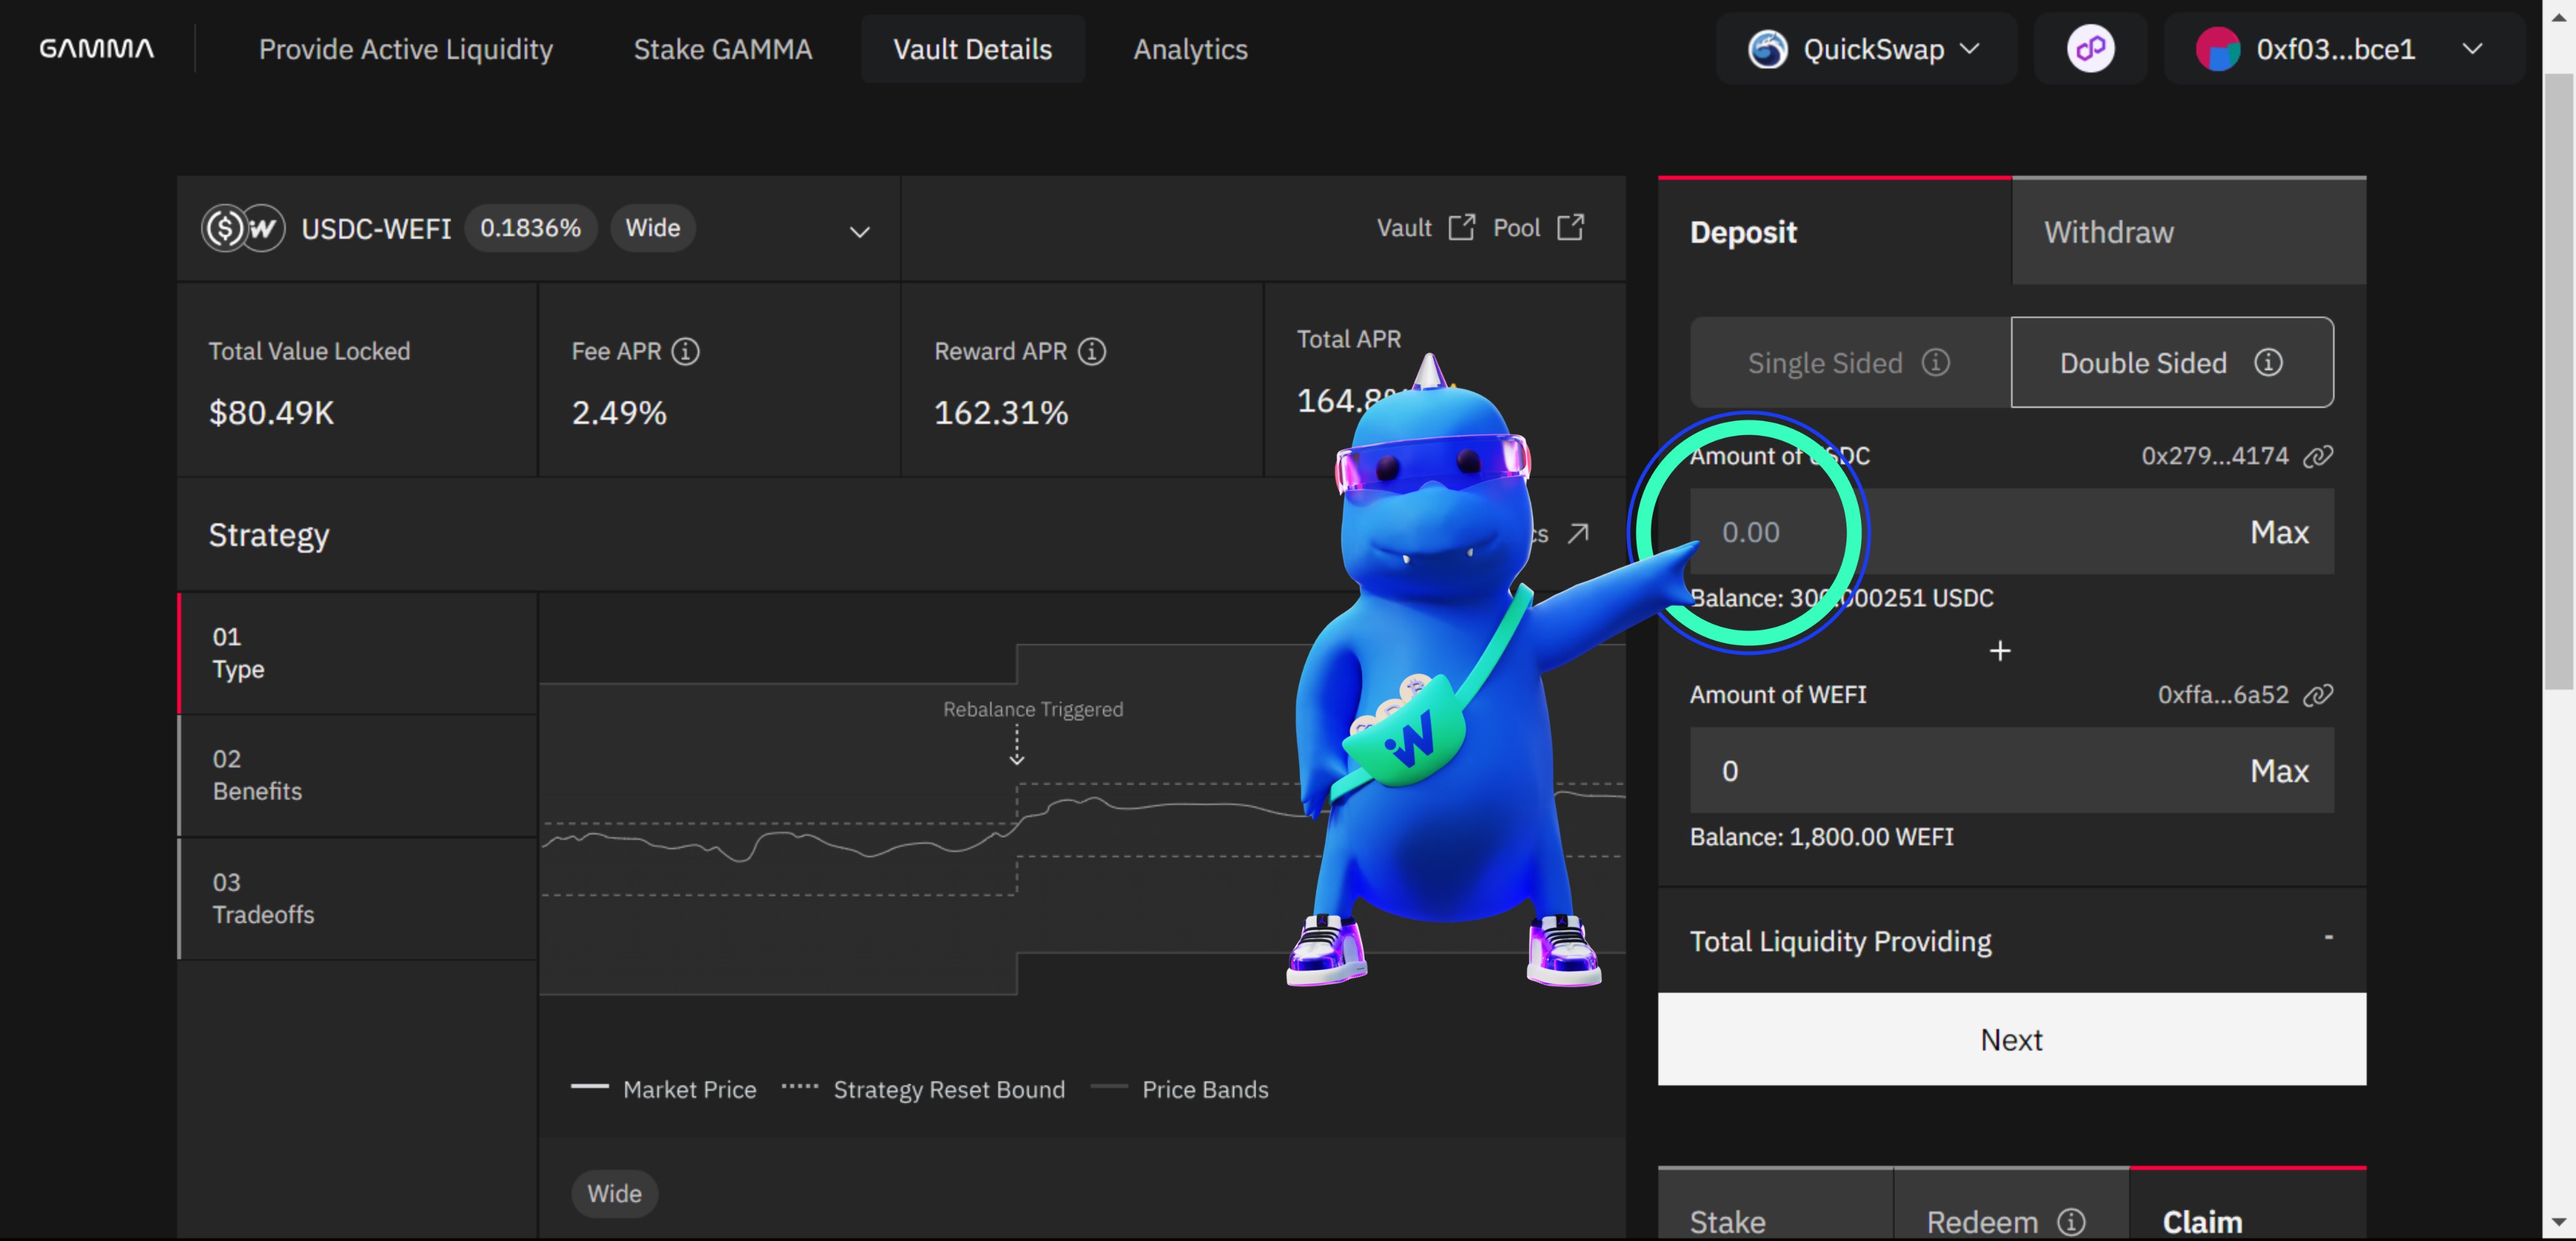2576x1241 pixels.
Task: Click the Strategy Reset Bound legend entry
Action: pyautogui.click(x=923, y=1089)
